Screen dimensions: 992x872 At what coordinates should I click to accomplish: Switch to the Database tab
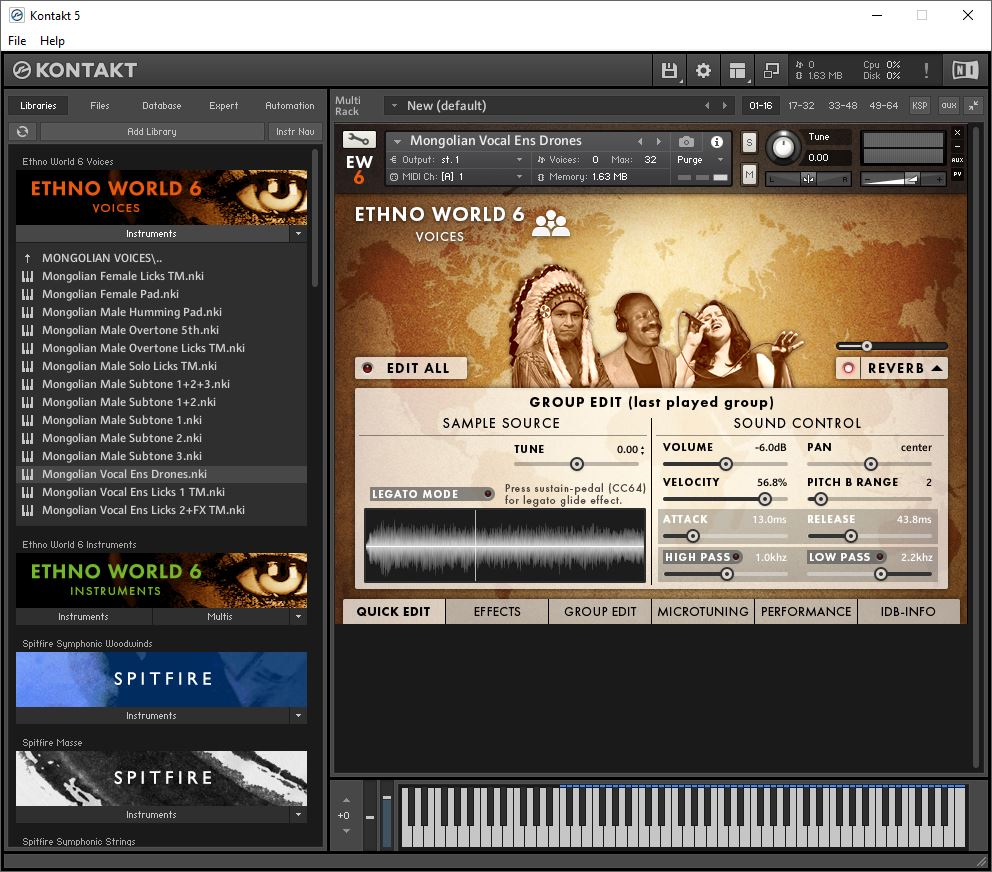coord(161,106)
